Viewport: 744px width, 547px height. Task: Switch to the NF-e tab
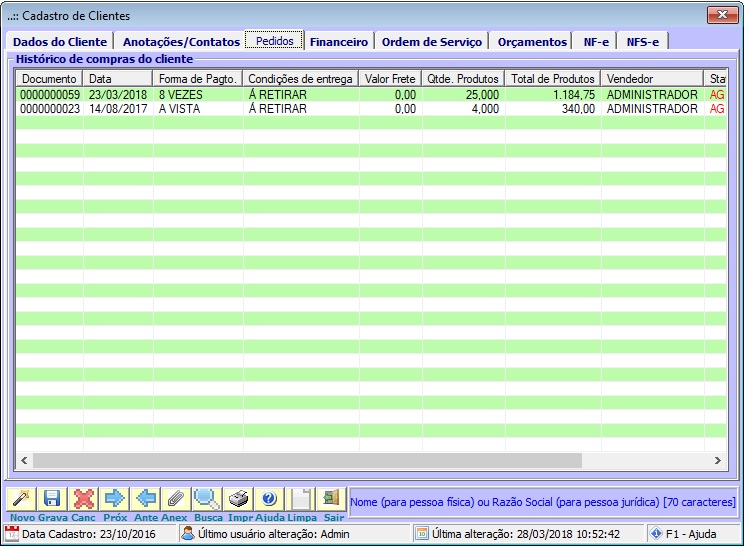(x=596, y=42)
